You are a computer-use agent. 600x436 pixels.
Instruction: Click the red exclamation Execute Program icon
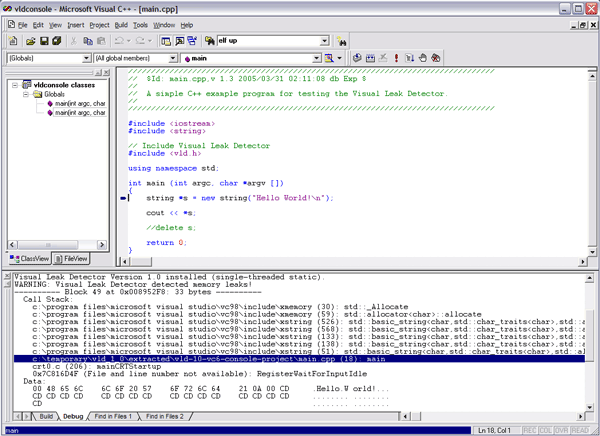click(396, 59)
